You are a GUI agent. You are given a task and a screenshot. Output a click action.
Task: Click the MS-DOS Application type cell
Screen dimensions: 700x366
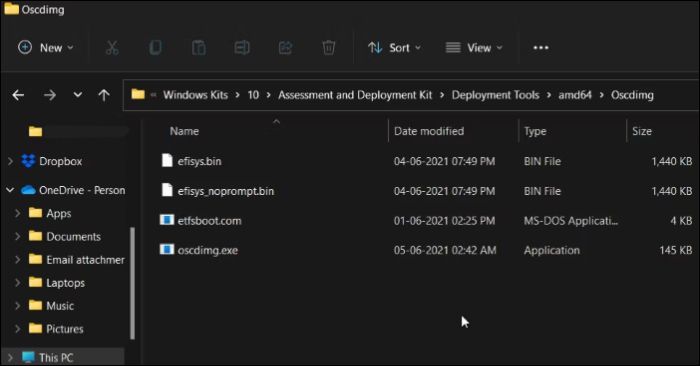pos(571,220)
